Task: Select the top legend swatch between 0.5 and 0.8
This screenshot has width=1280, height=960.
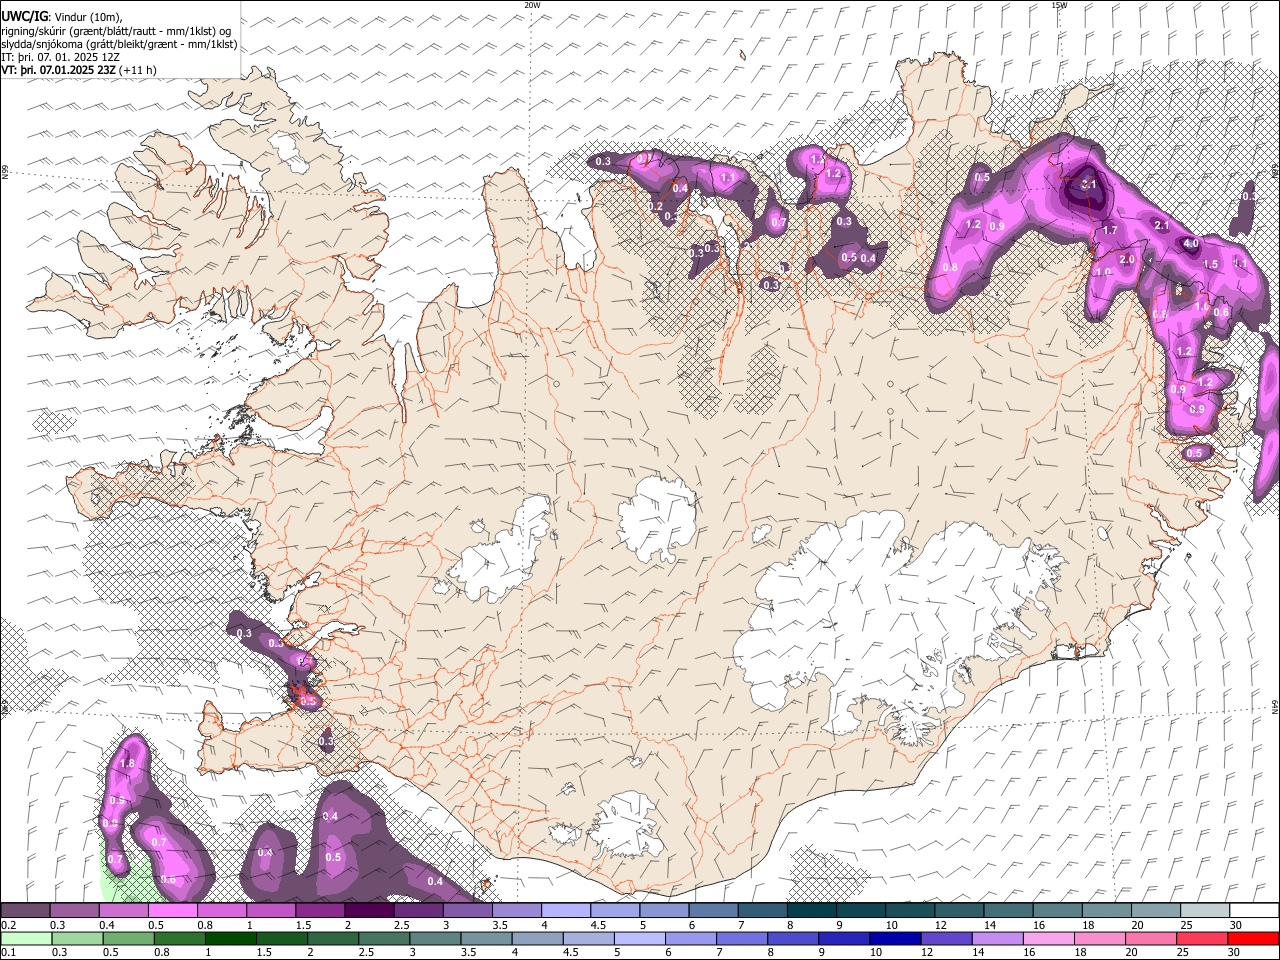Action: pos(172,911)
